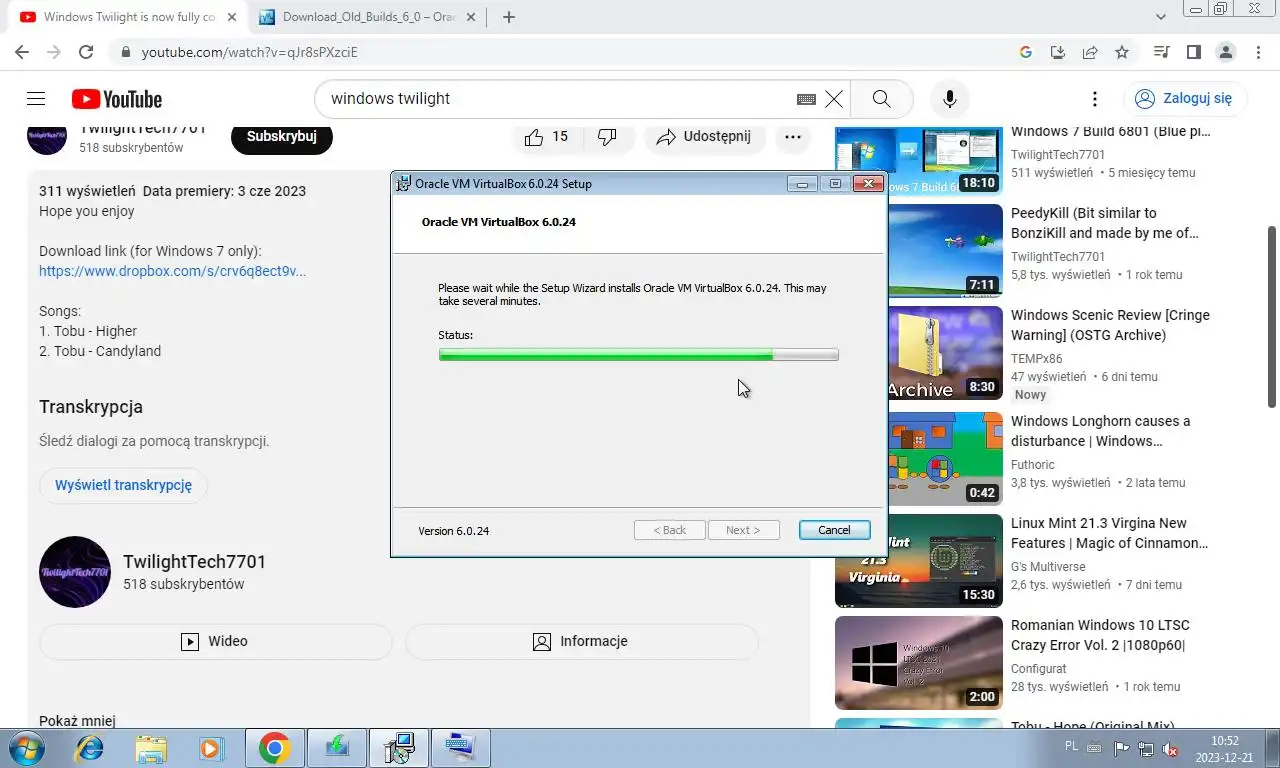
Task: Click the YouTube page vertical scrollbar
Action: (1273, 315)
